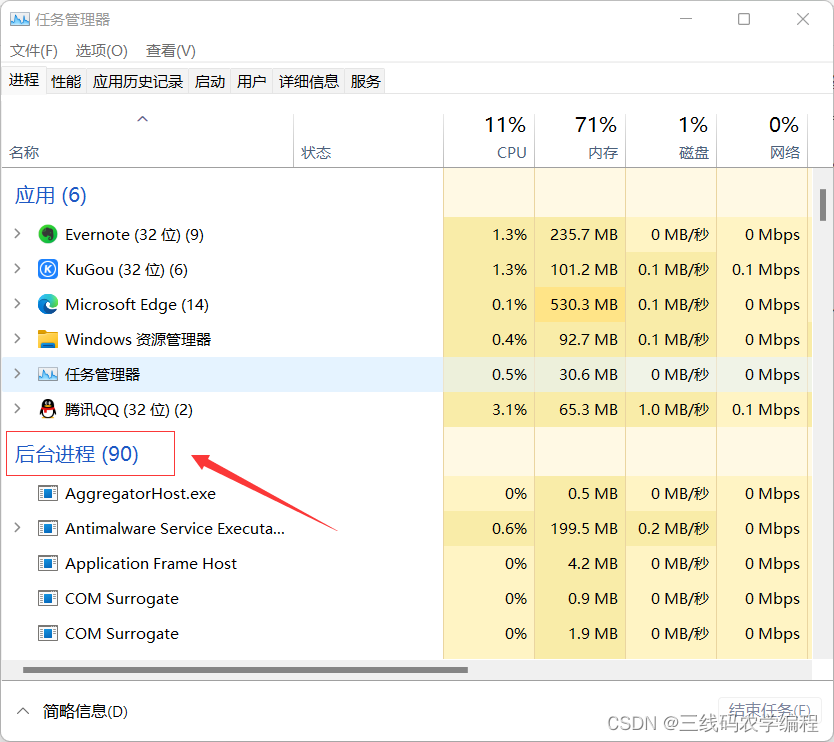Sort by the 网络 column header
834x742 pixels.
(762, 140)
